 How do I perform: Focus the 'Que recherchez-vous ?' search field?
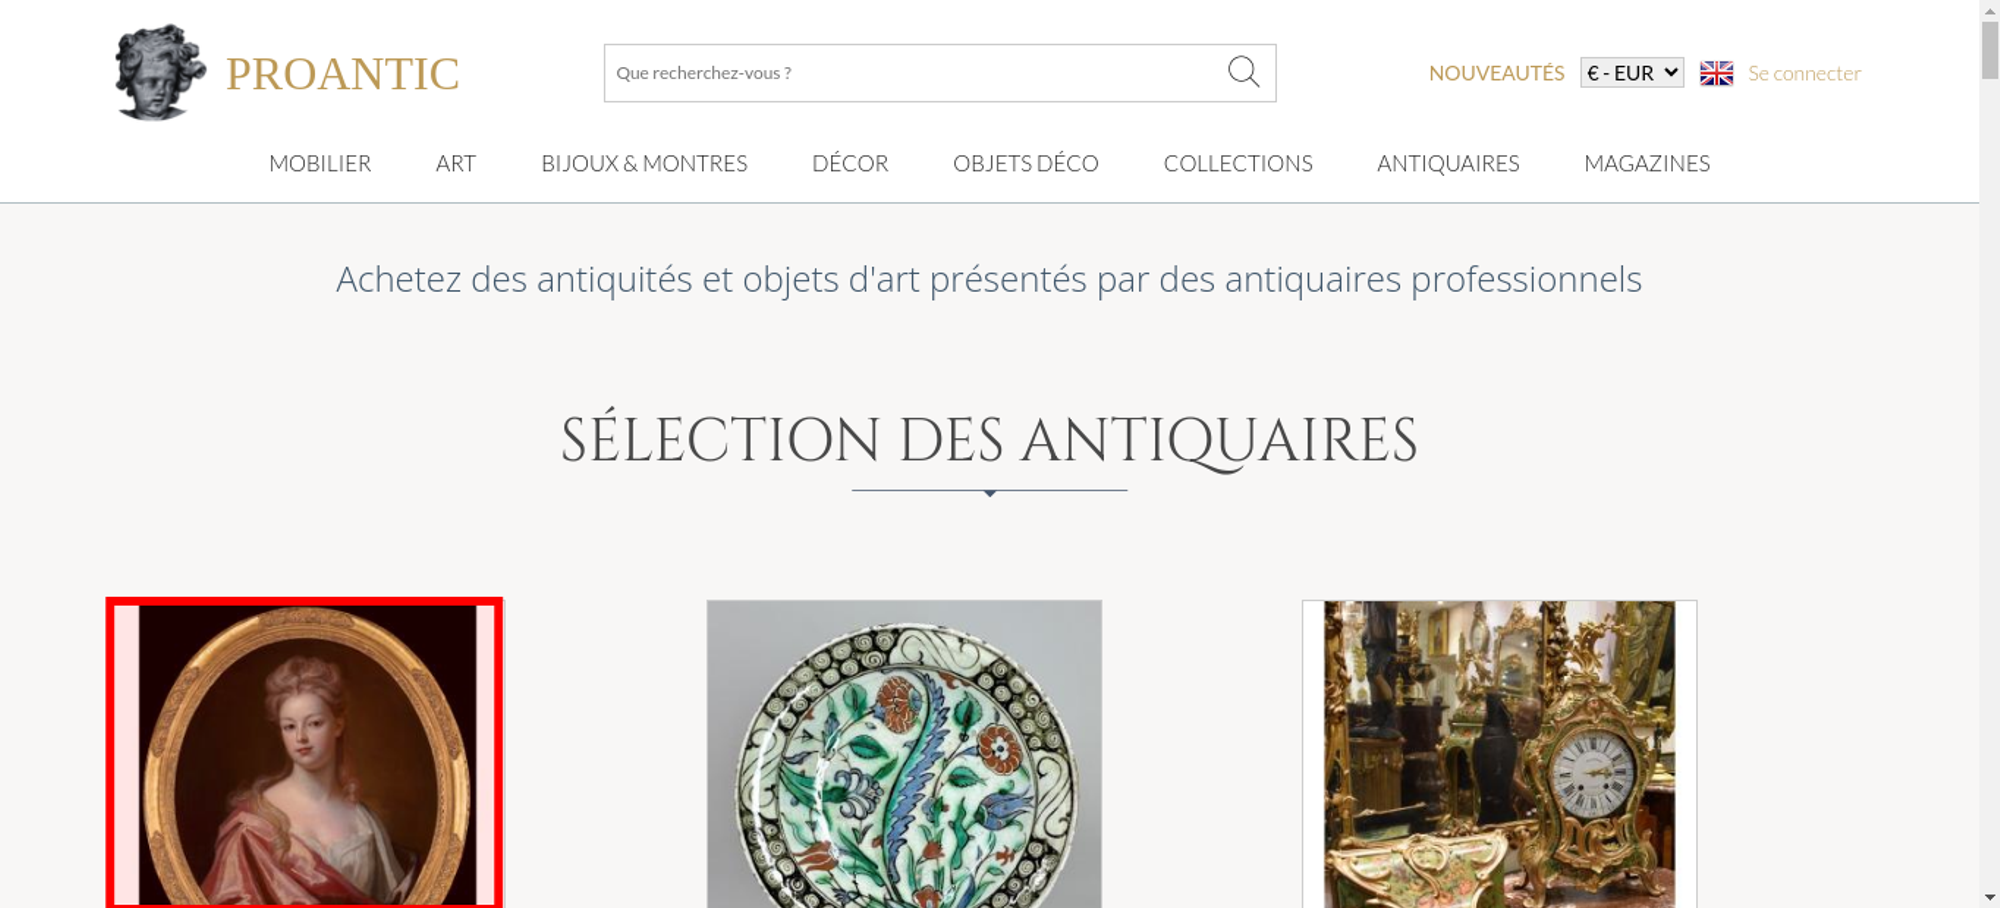pyautogui.click(x=910, y=73)
